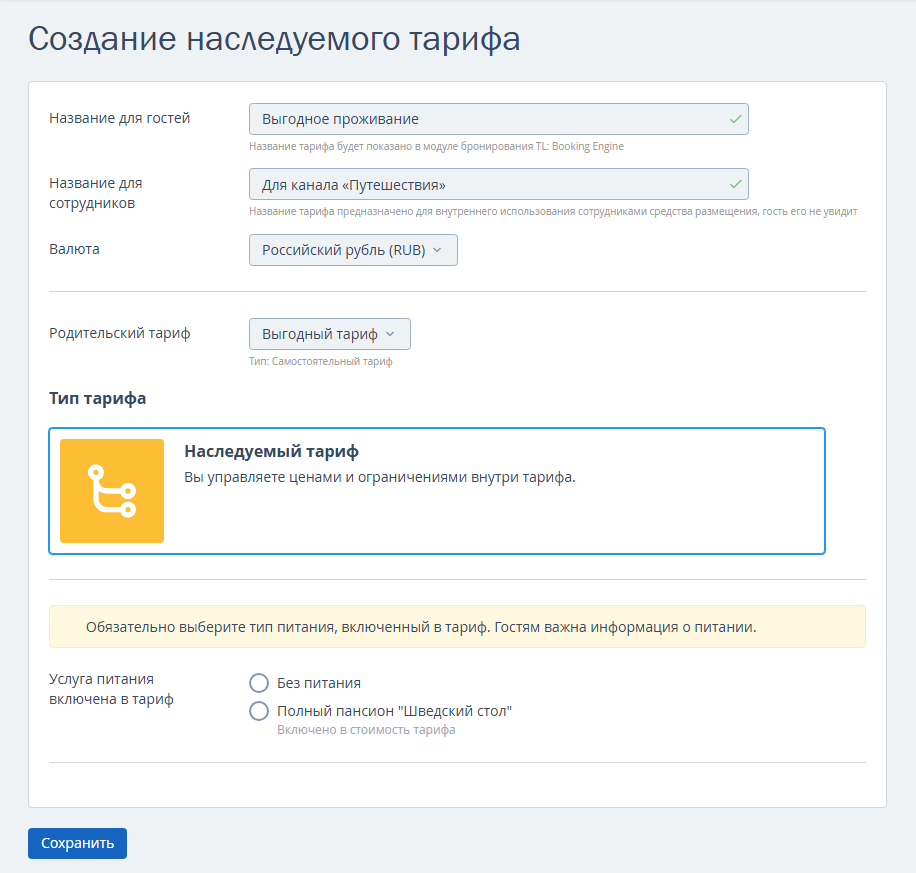Click the 'Тип тарифа' section heading
Viewport: 916px width, 873px height.
[x=98, y=399]
